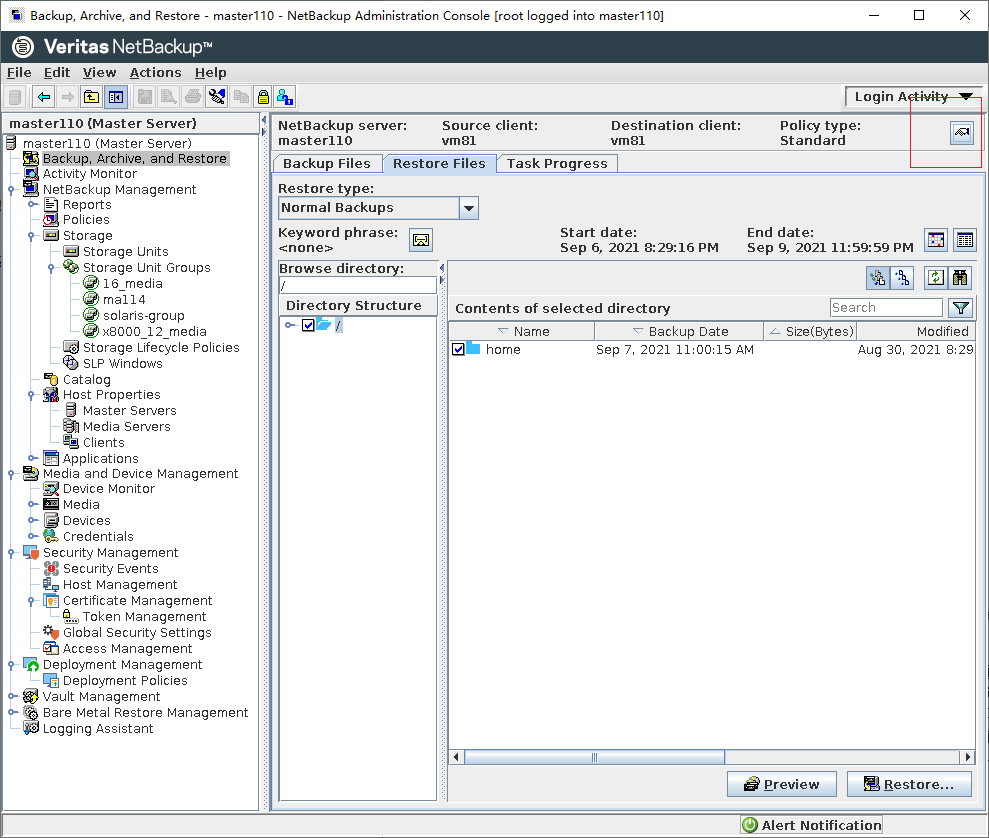Screen dimensions: 989x838
Task: Click the horizontal scrollbar under file list
Action: tap(594, 758)
